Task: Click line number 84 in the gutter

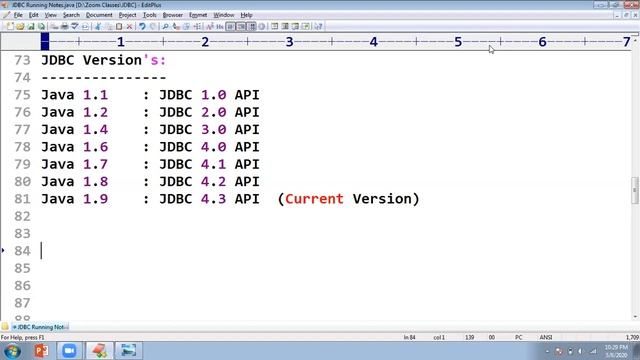Action: (22, 251)
